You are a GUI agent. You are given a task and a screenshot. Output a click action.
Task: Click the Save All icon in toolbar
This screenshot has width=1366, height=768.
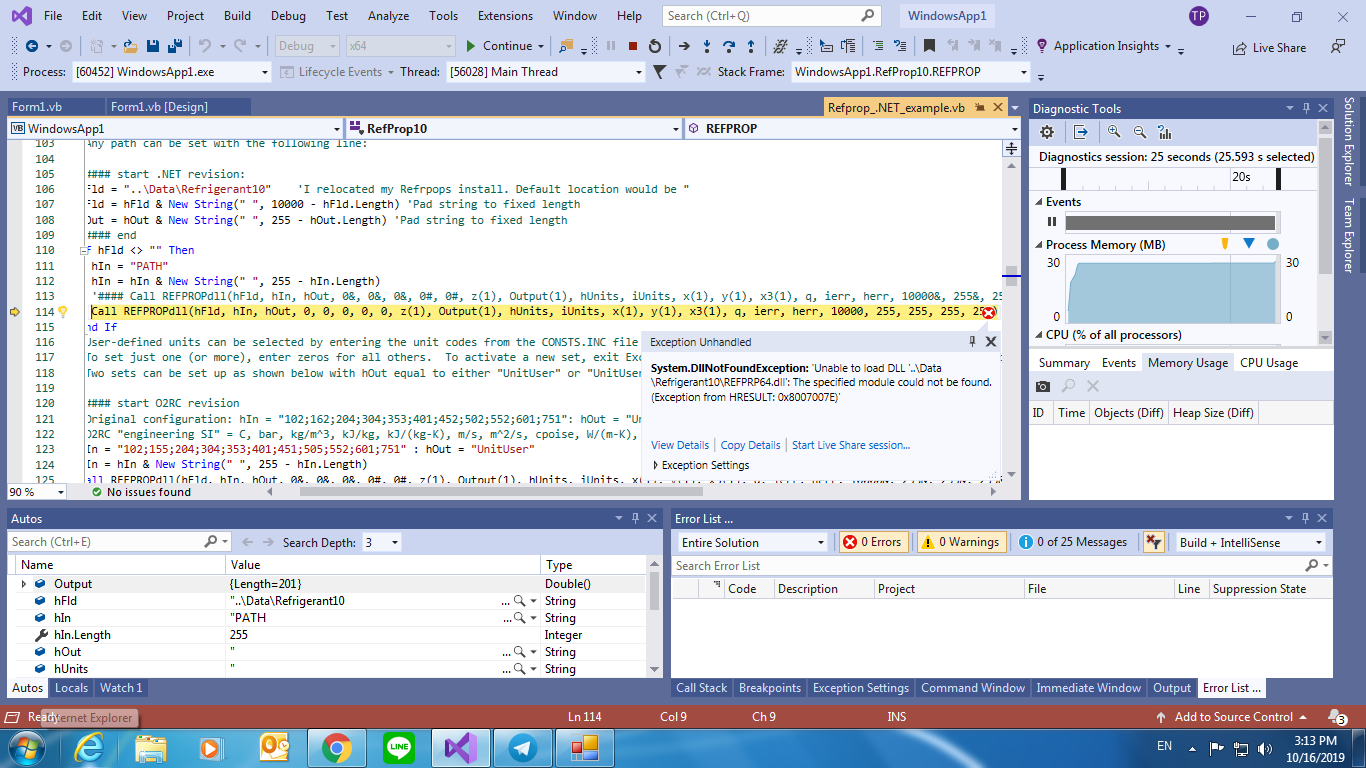175,46
